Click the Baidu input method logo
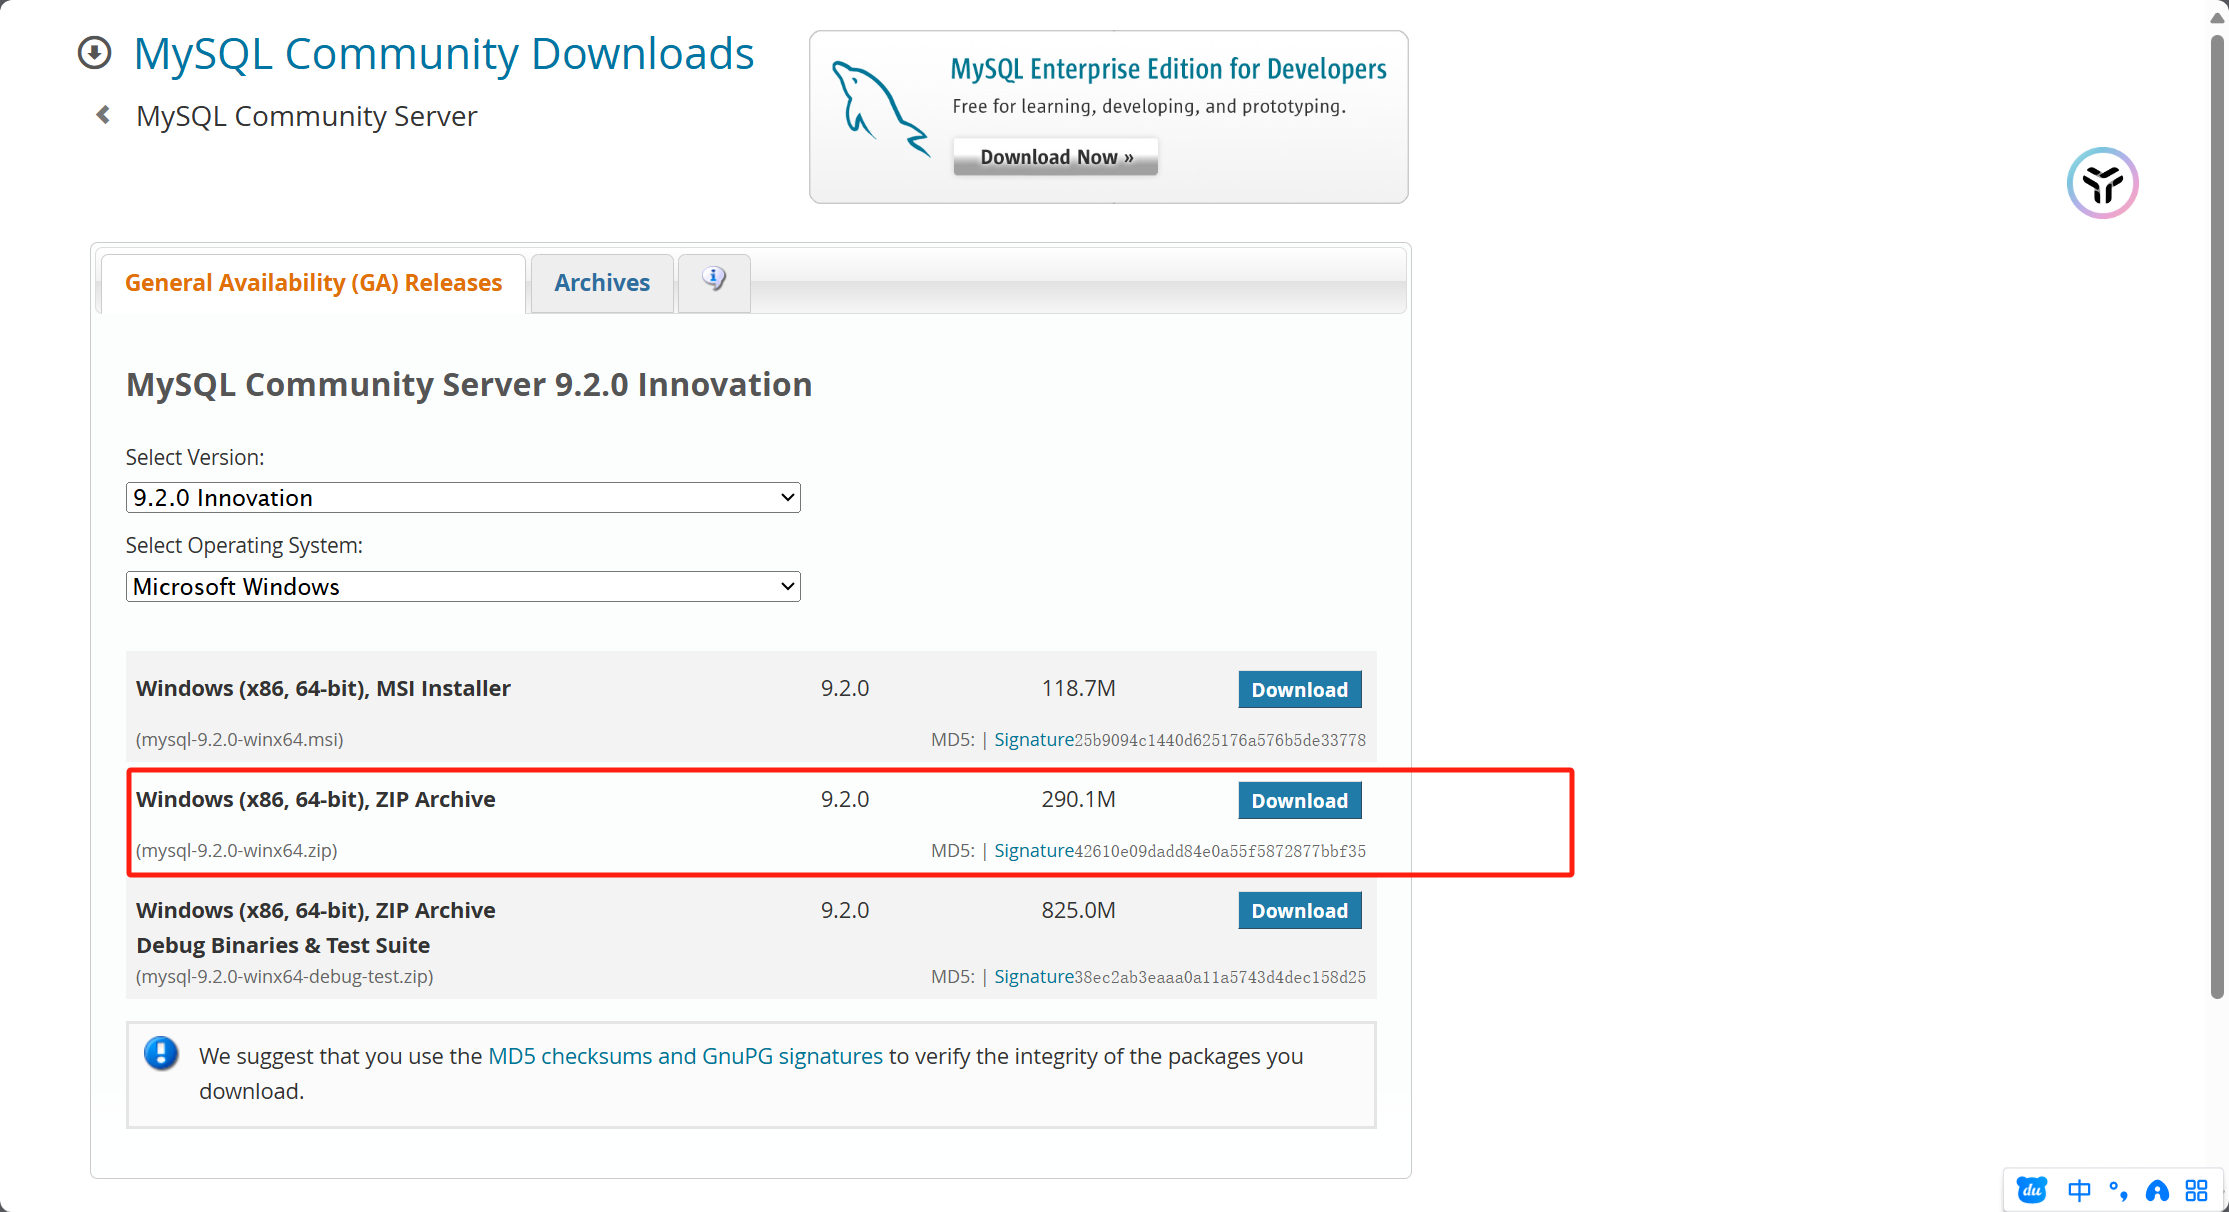The width and height of the screenshot is (2229, 1212). tap(2032, 1190)
